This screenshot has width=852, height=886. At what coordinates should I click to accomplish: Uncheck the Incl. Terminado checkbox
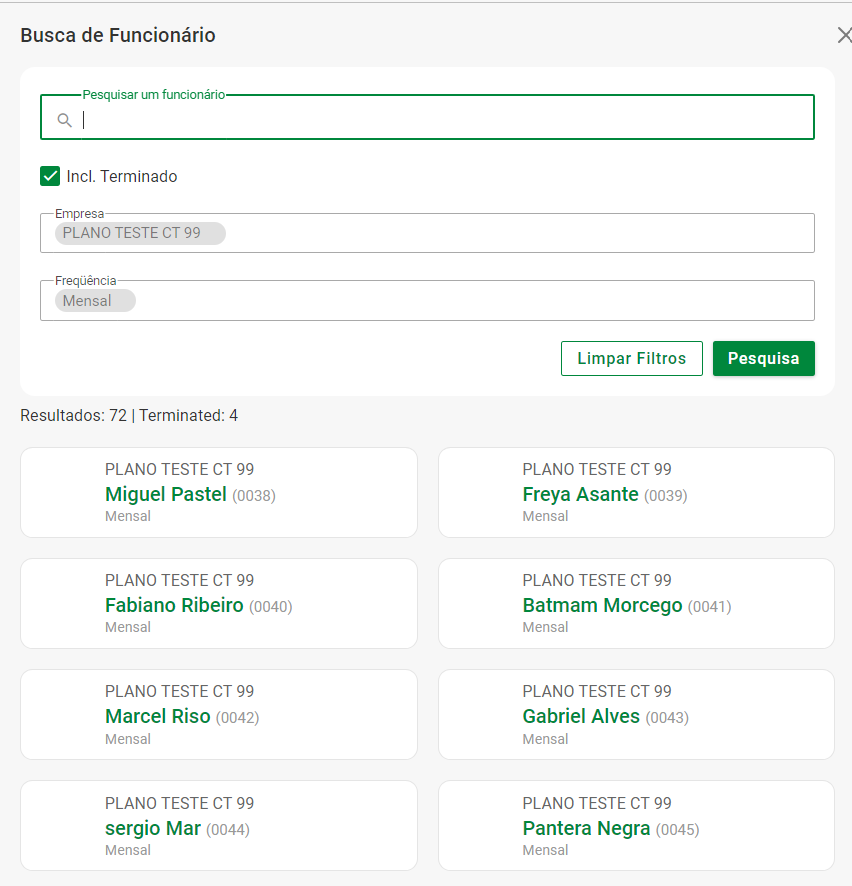(x=50, y=176)
